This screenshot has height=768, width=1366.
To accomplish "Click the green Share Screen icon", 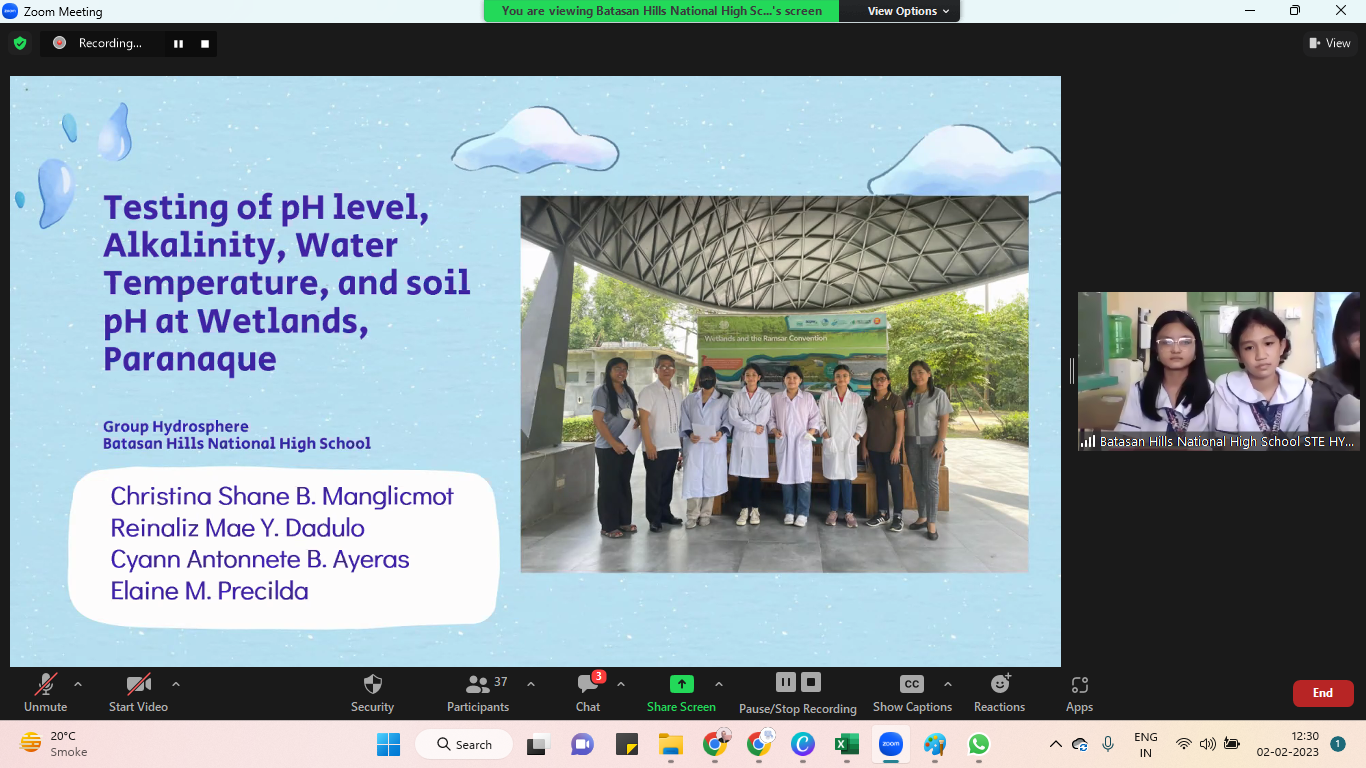I will (681, 685).
